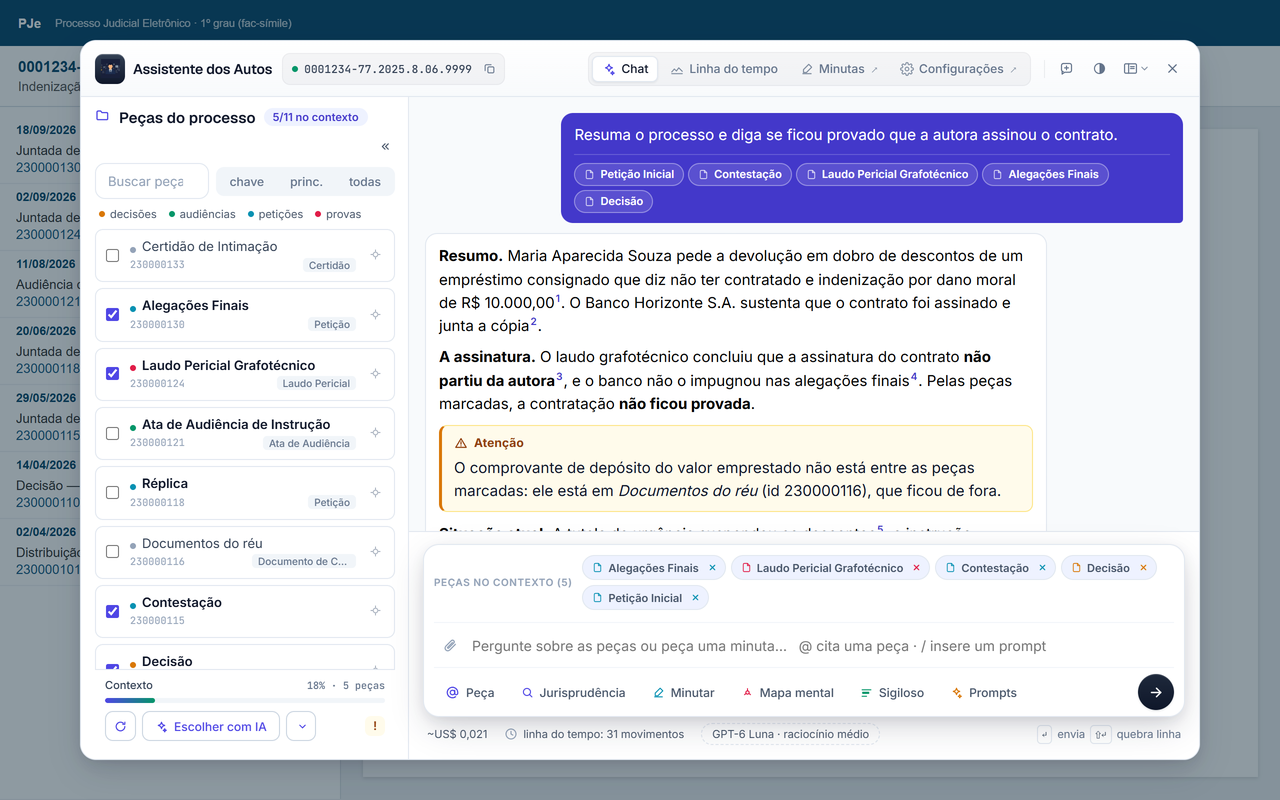
Task: Uncheck the Contestação checkbox in the list
Action: (113, 611)
